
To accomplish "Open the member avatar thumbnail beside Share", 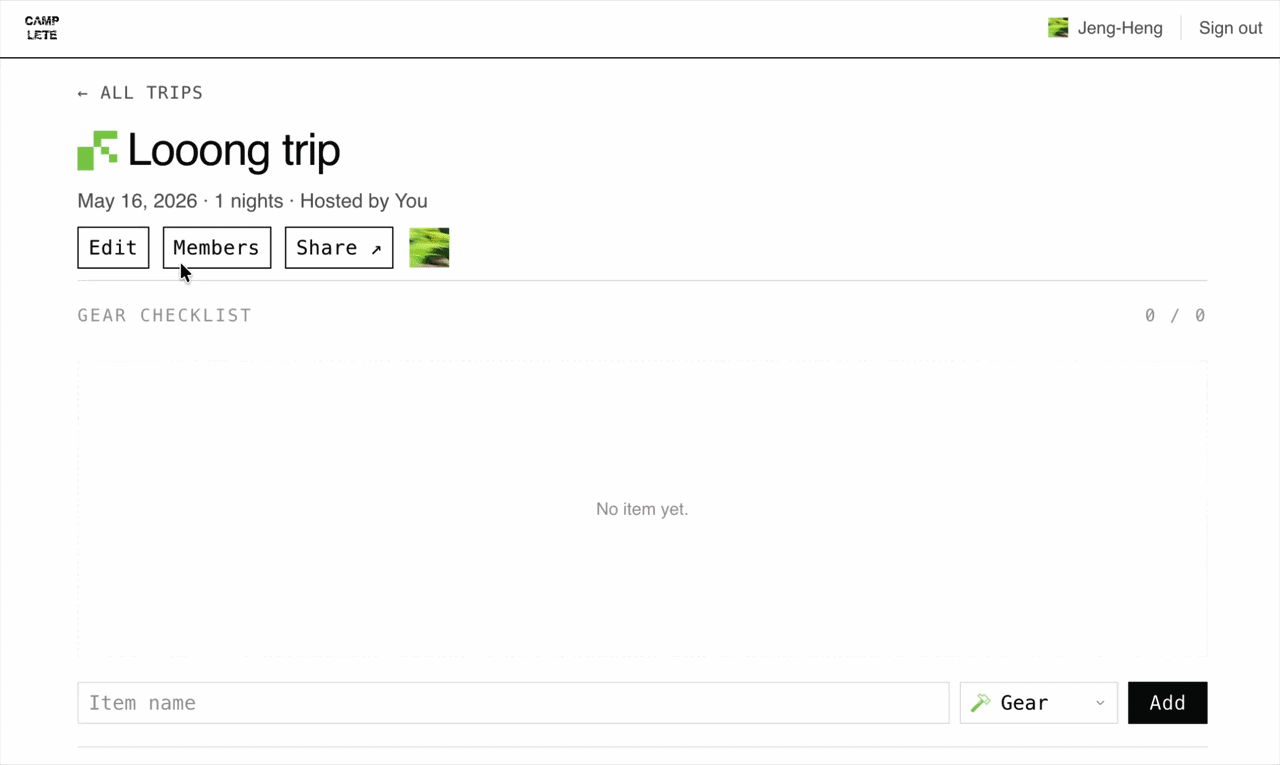I will tap(429, 248).
